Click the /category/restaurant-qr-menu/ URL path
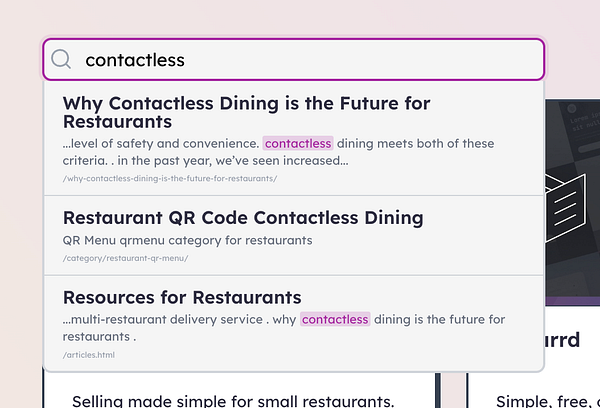This screenshot has width=600, height=408. 125,258
